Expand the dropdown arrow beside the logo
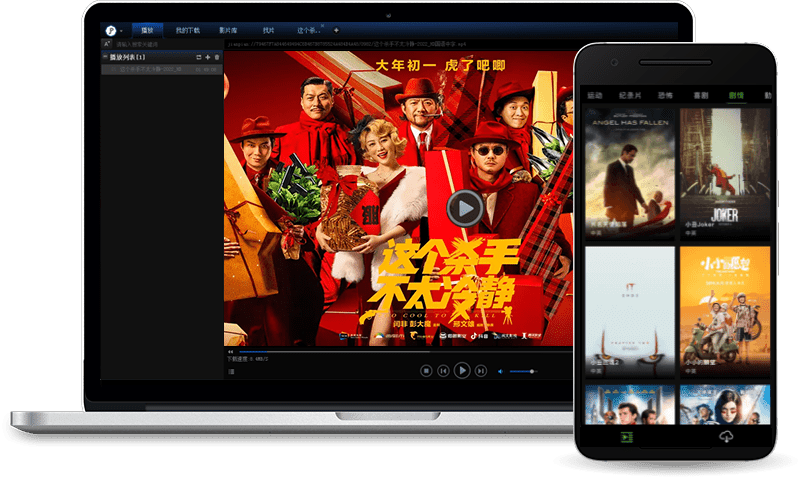Viewport: 798px width, 480px height. 121,32
